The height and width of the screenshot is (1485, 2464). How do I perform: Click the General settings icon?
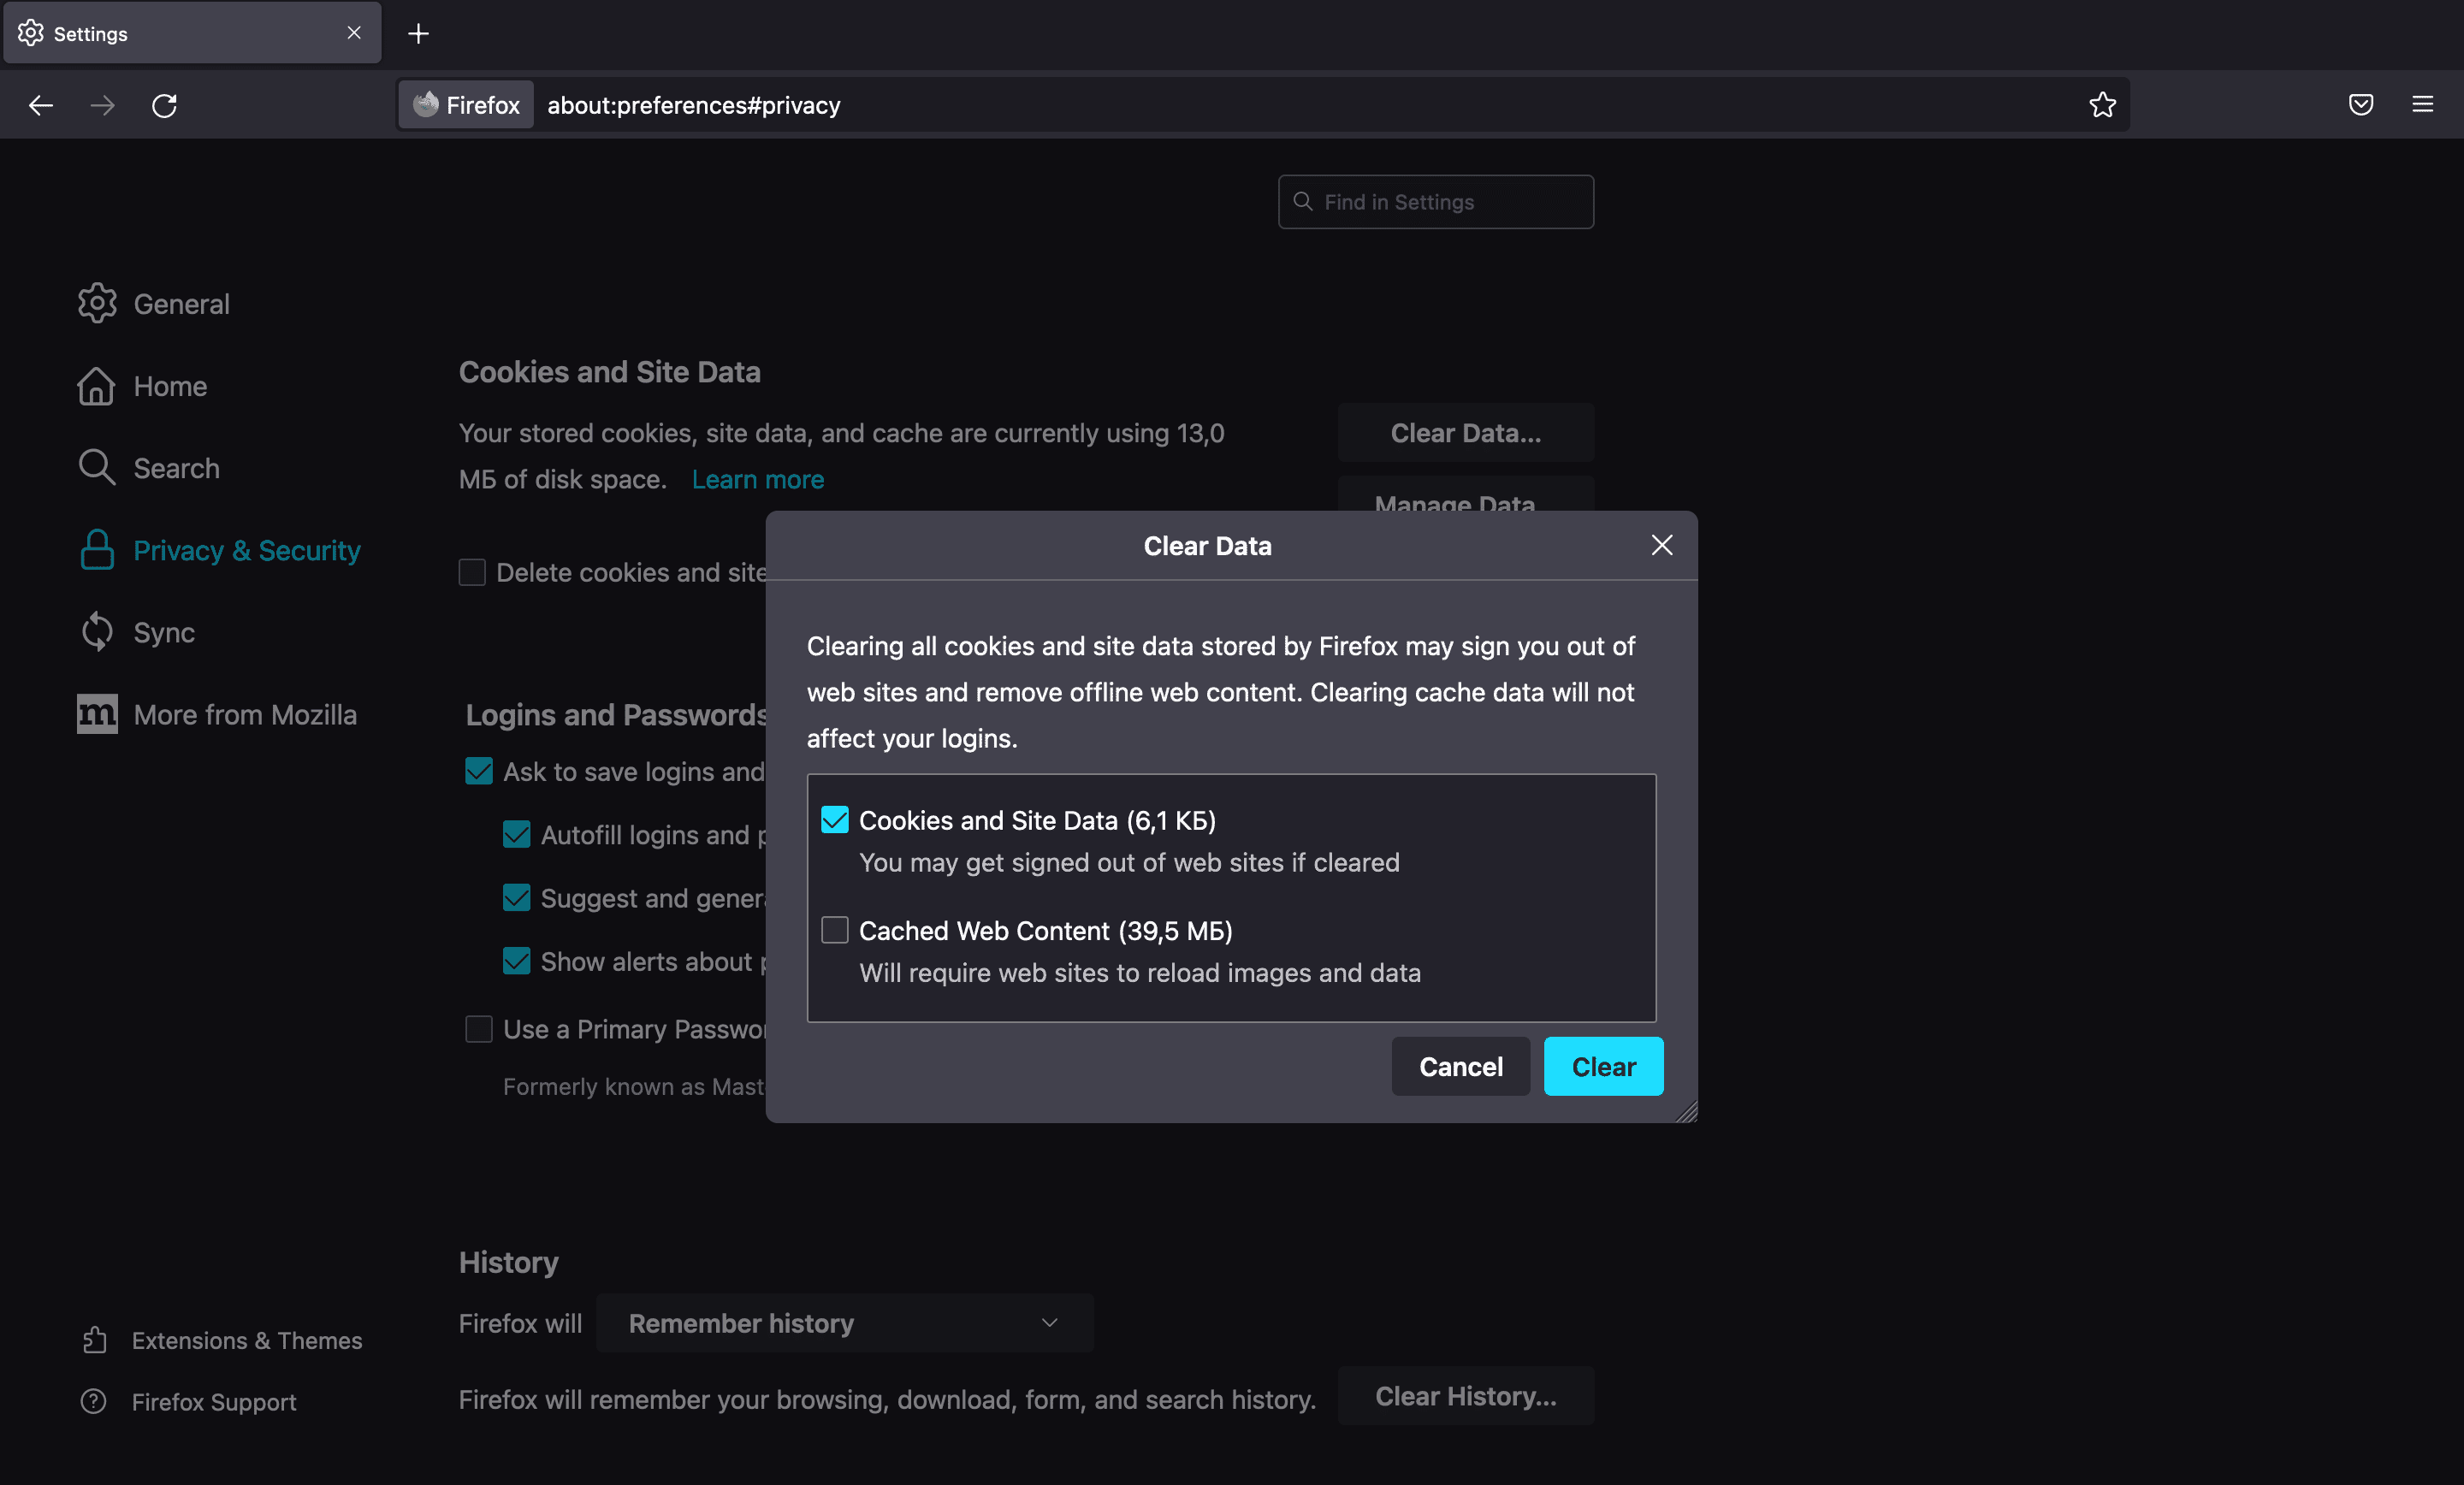97,303
